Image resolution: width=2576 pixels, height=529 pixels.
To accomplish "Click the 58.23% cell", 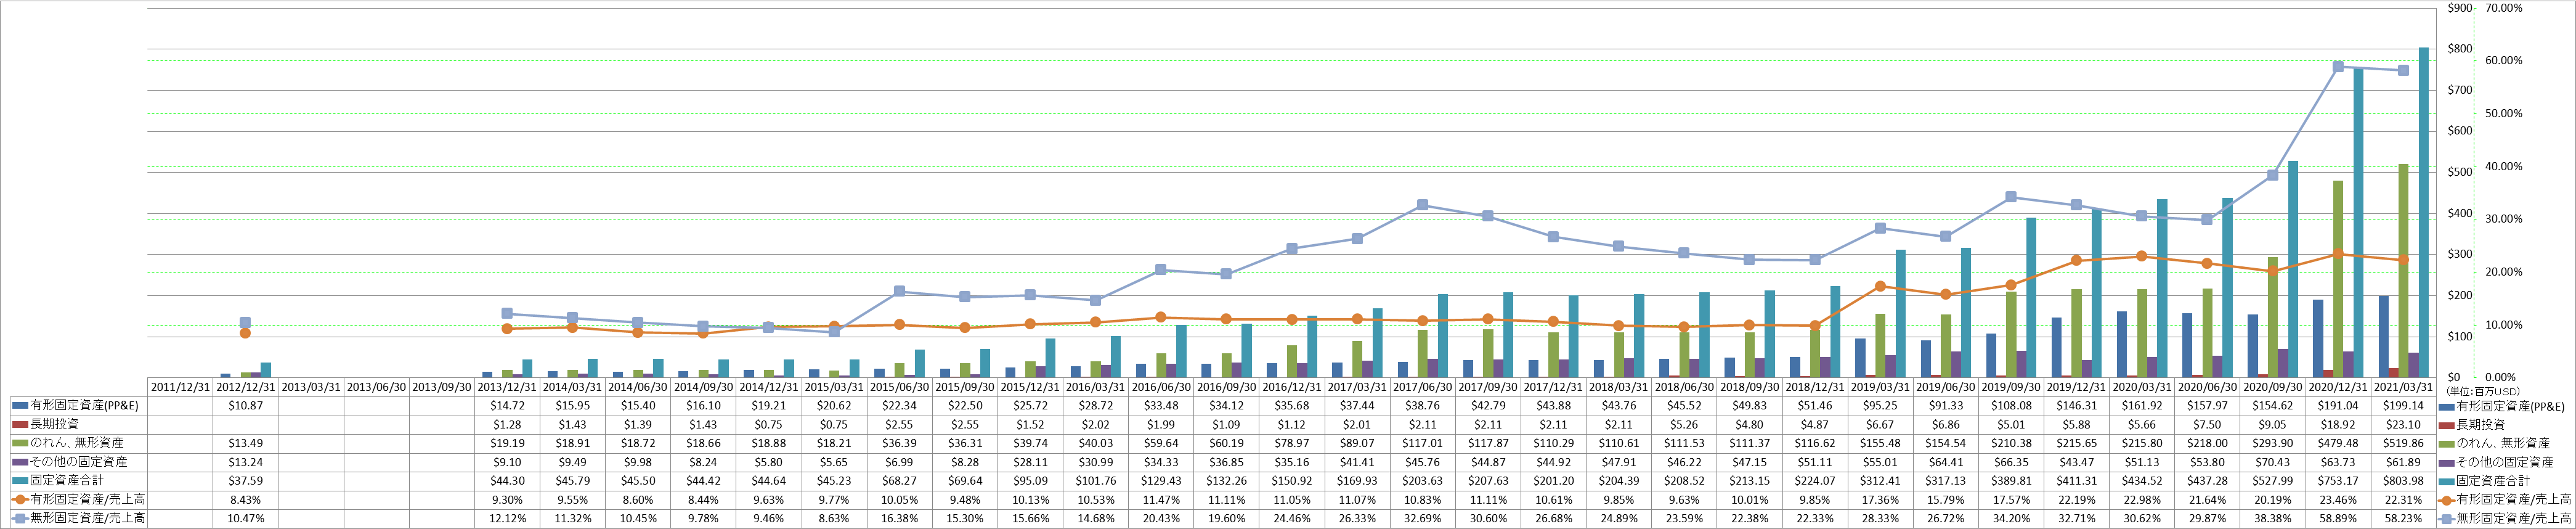I will (x=2404, y=519).
